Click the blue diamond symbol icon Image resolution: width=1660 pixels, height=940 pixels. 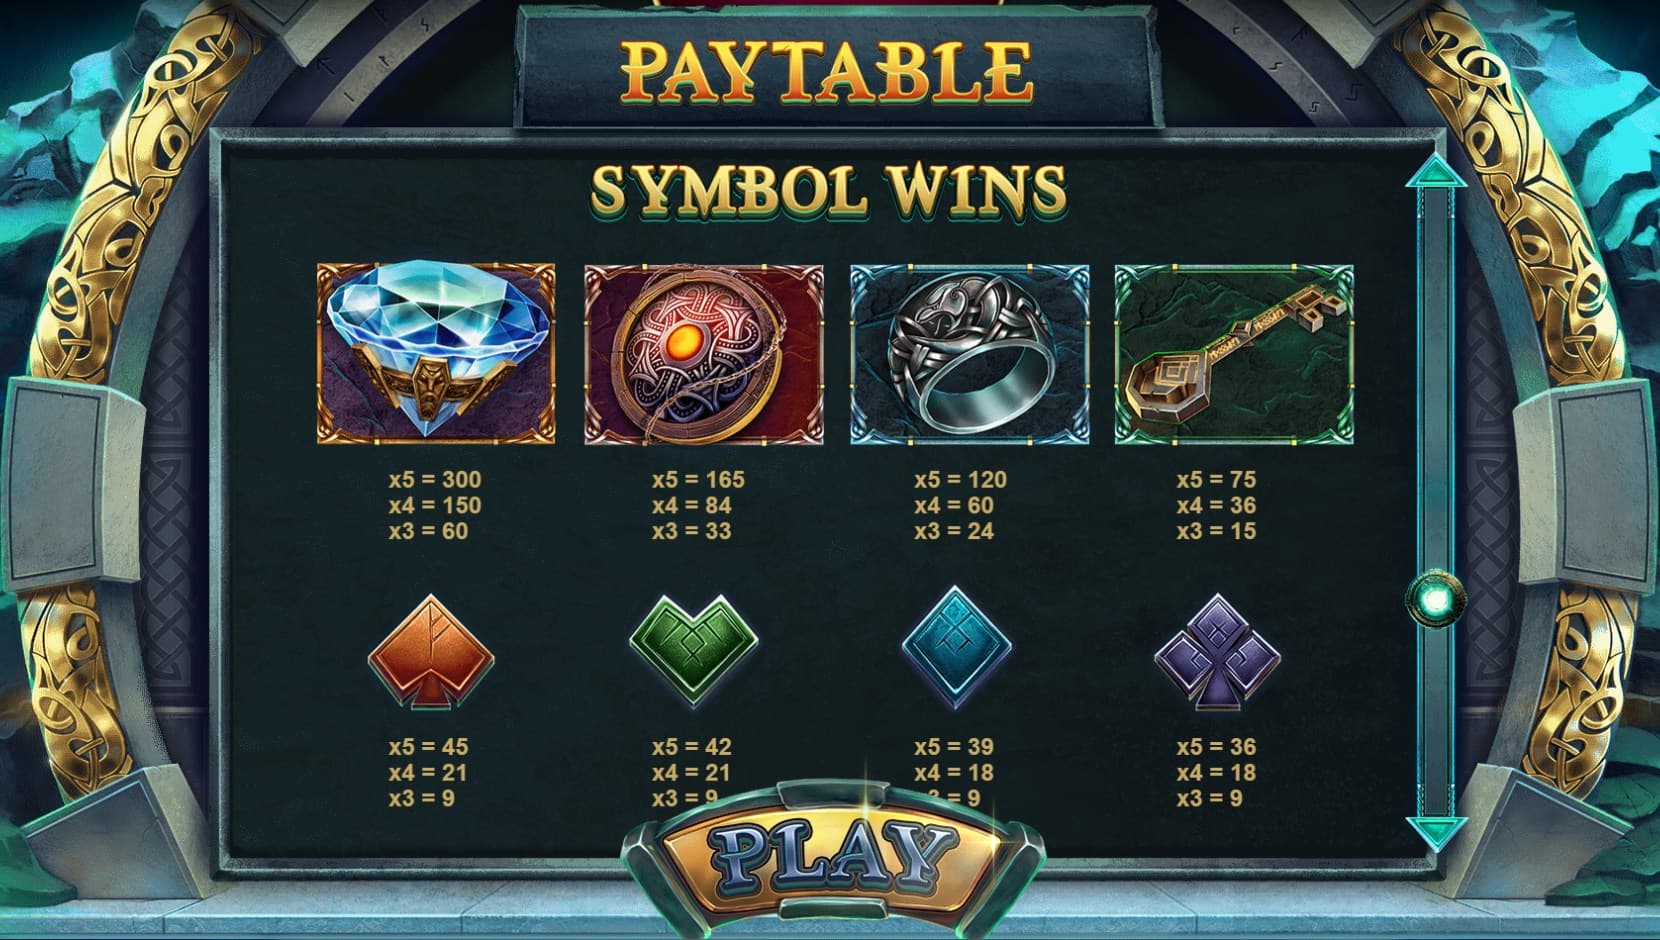[436, 354]
